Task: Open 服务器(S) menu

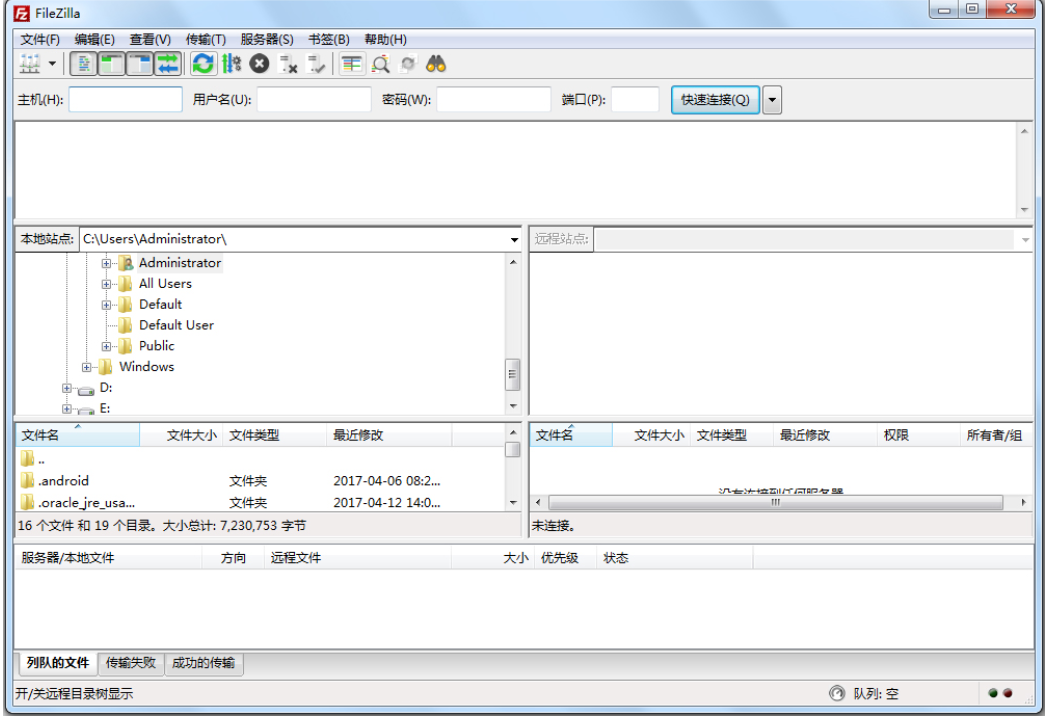Action: pos(267,39)
